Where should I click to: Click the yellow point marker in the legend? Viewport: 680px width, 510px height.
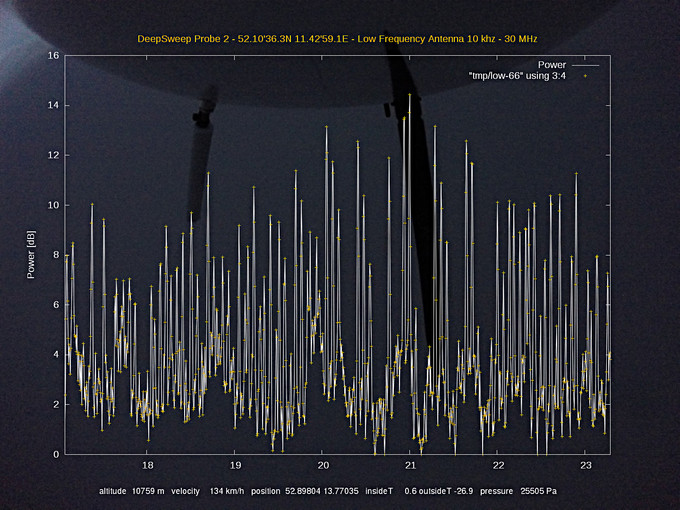pos(585,76)
